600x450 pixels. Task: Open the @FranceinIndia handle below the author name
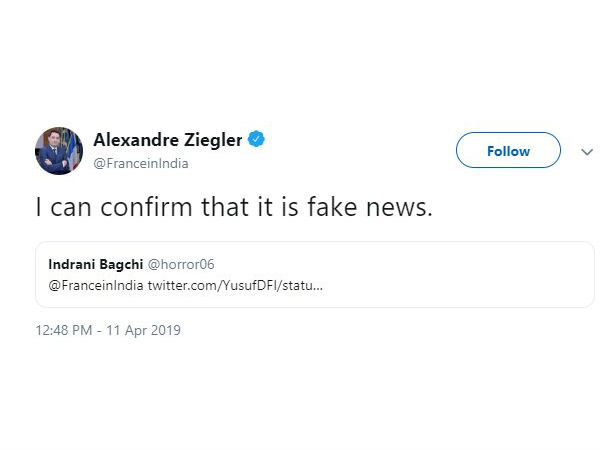[x=140, y=163]
